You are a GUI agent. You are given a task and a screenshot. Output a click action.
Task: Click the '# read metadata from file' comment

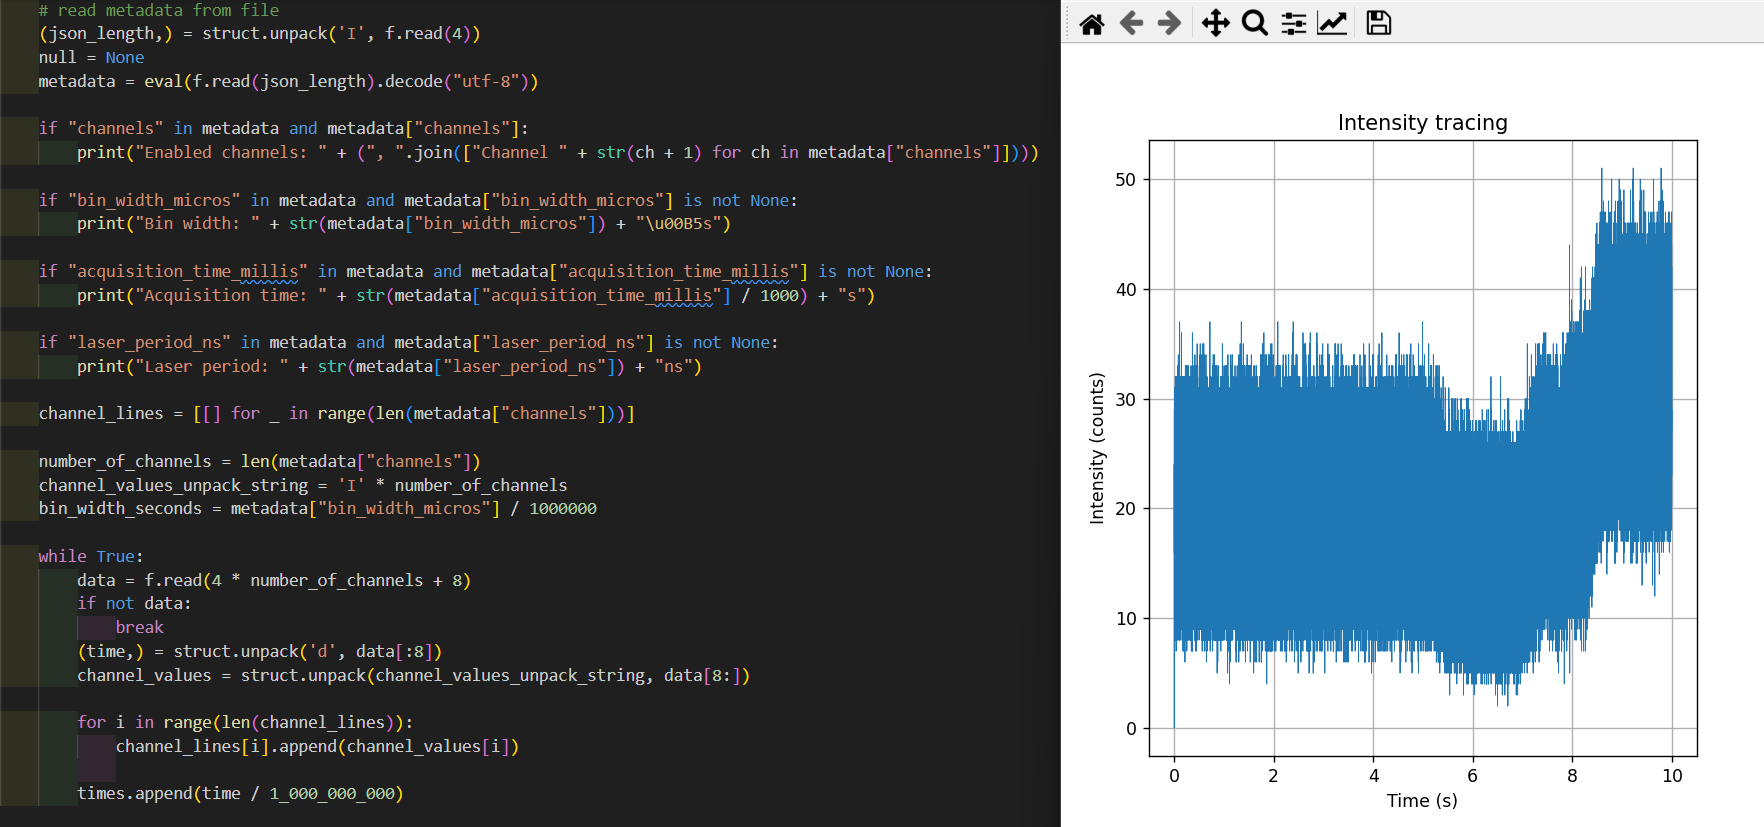tap(159, 10)
